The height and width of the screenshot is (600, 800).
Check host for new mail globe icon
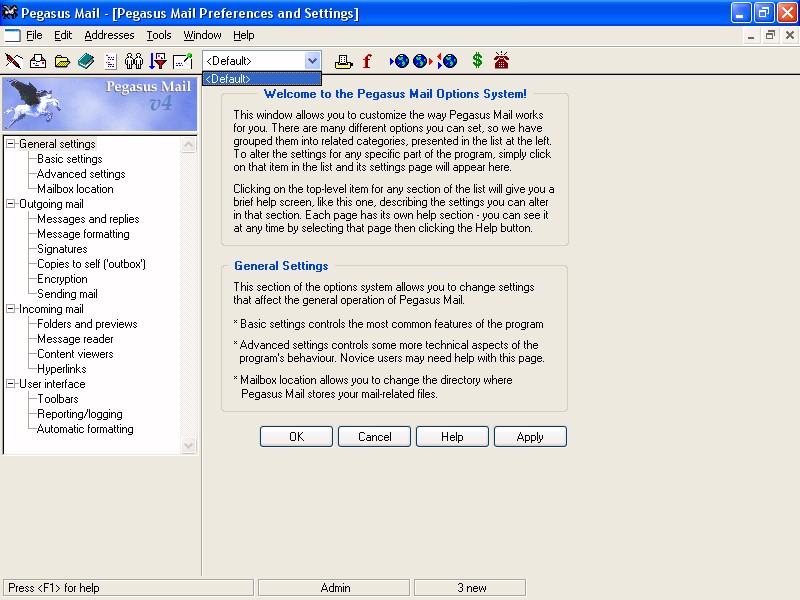[x=399, y=61]
